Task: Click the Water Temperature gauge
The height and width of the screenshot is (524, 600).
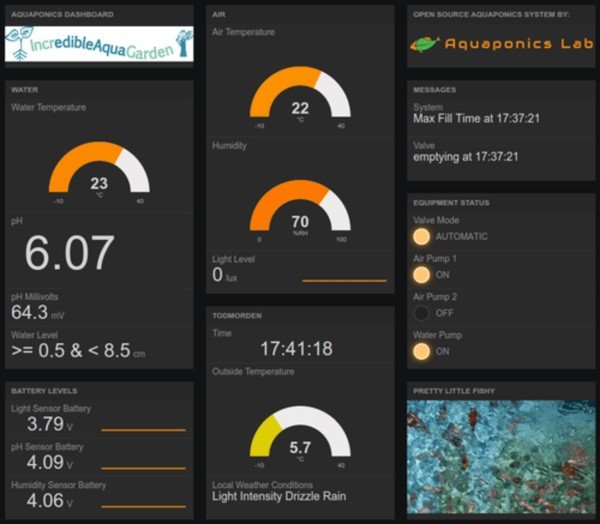Action: click(x=99, y=169)
